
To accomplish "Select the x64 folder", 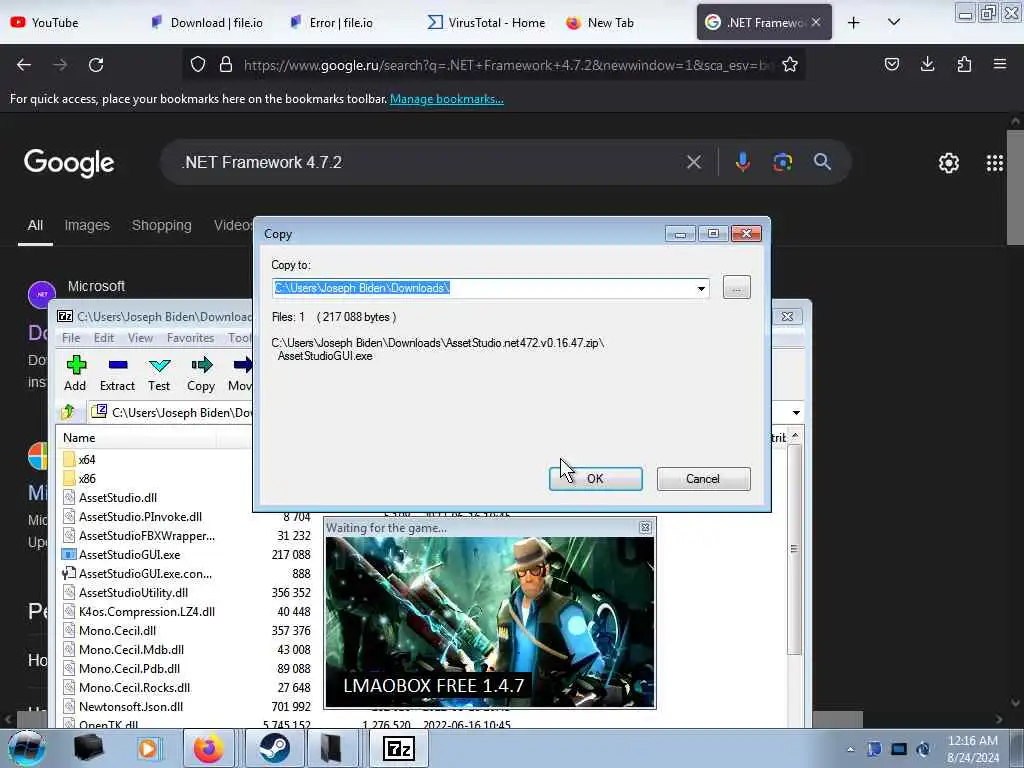I will 80,460.
